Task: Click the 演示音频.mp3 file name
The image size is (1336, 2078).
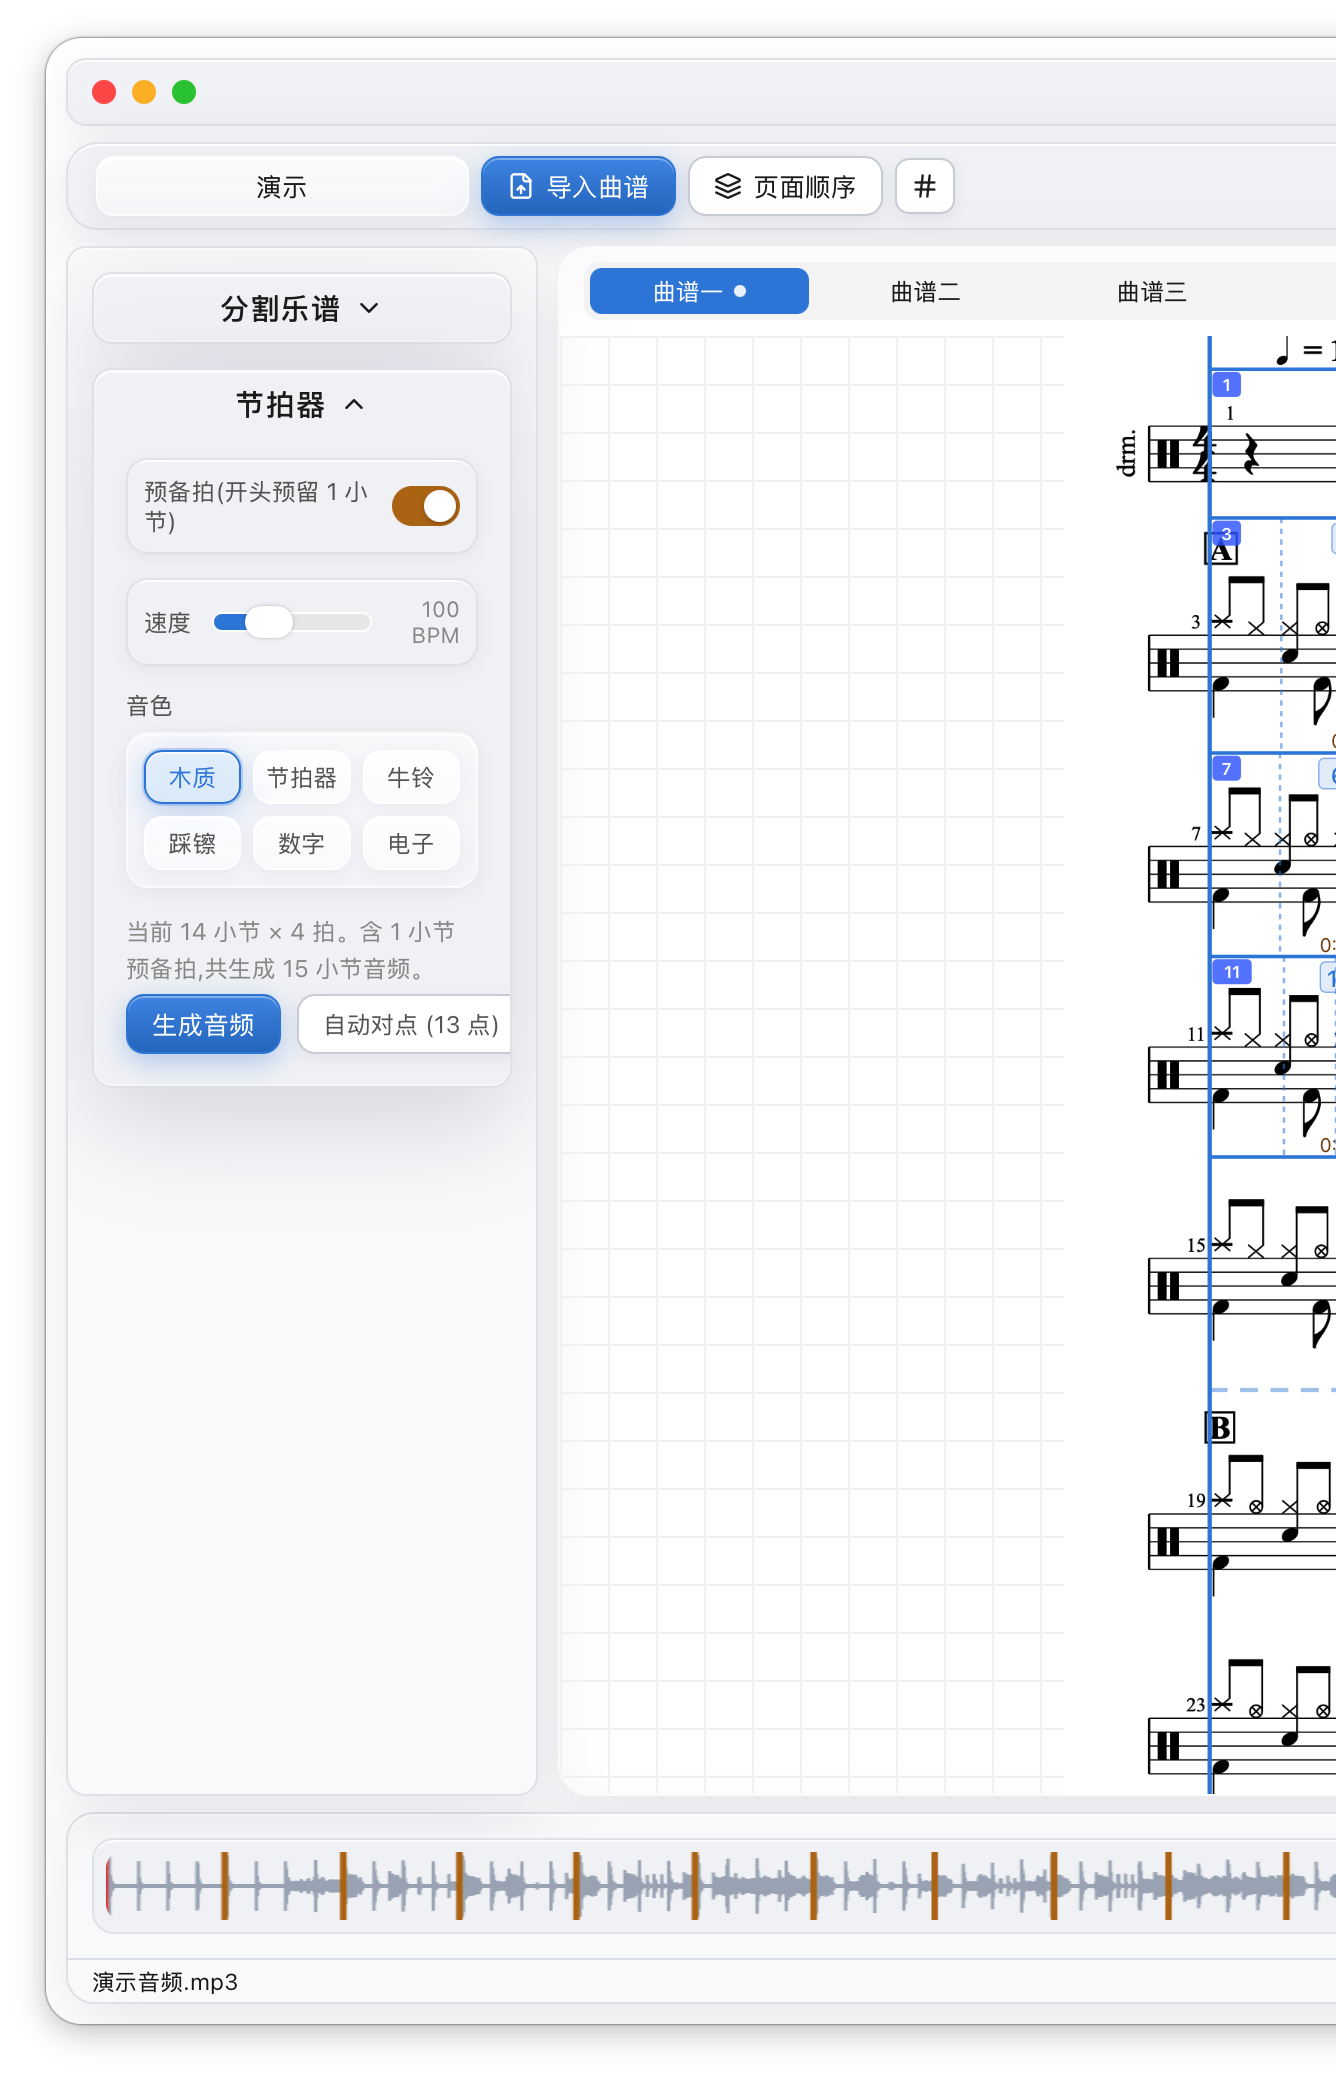Action: click(x=165, y=1982)
